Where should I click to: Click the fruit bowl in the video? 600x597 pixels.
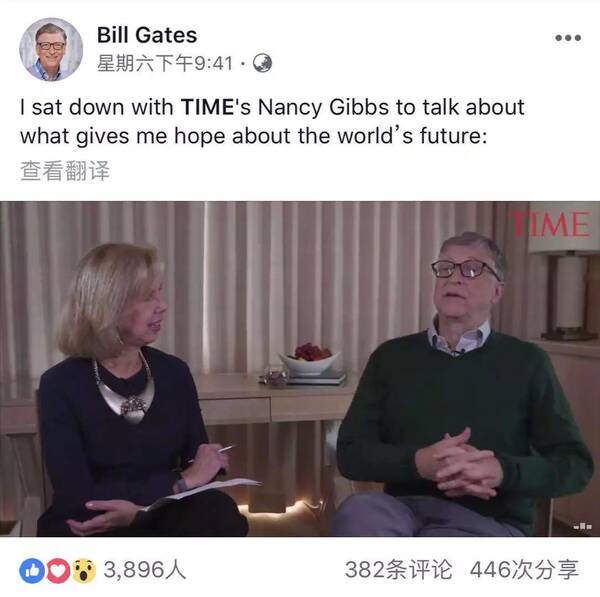pos(309,359)
